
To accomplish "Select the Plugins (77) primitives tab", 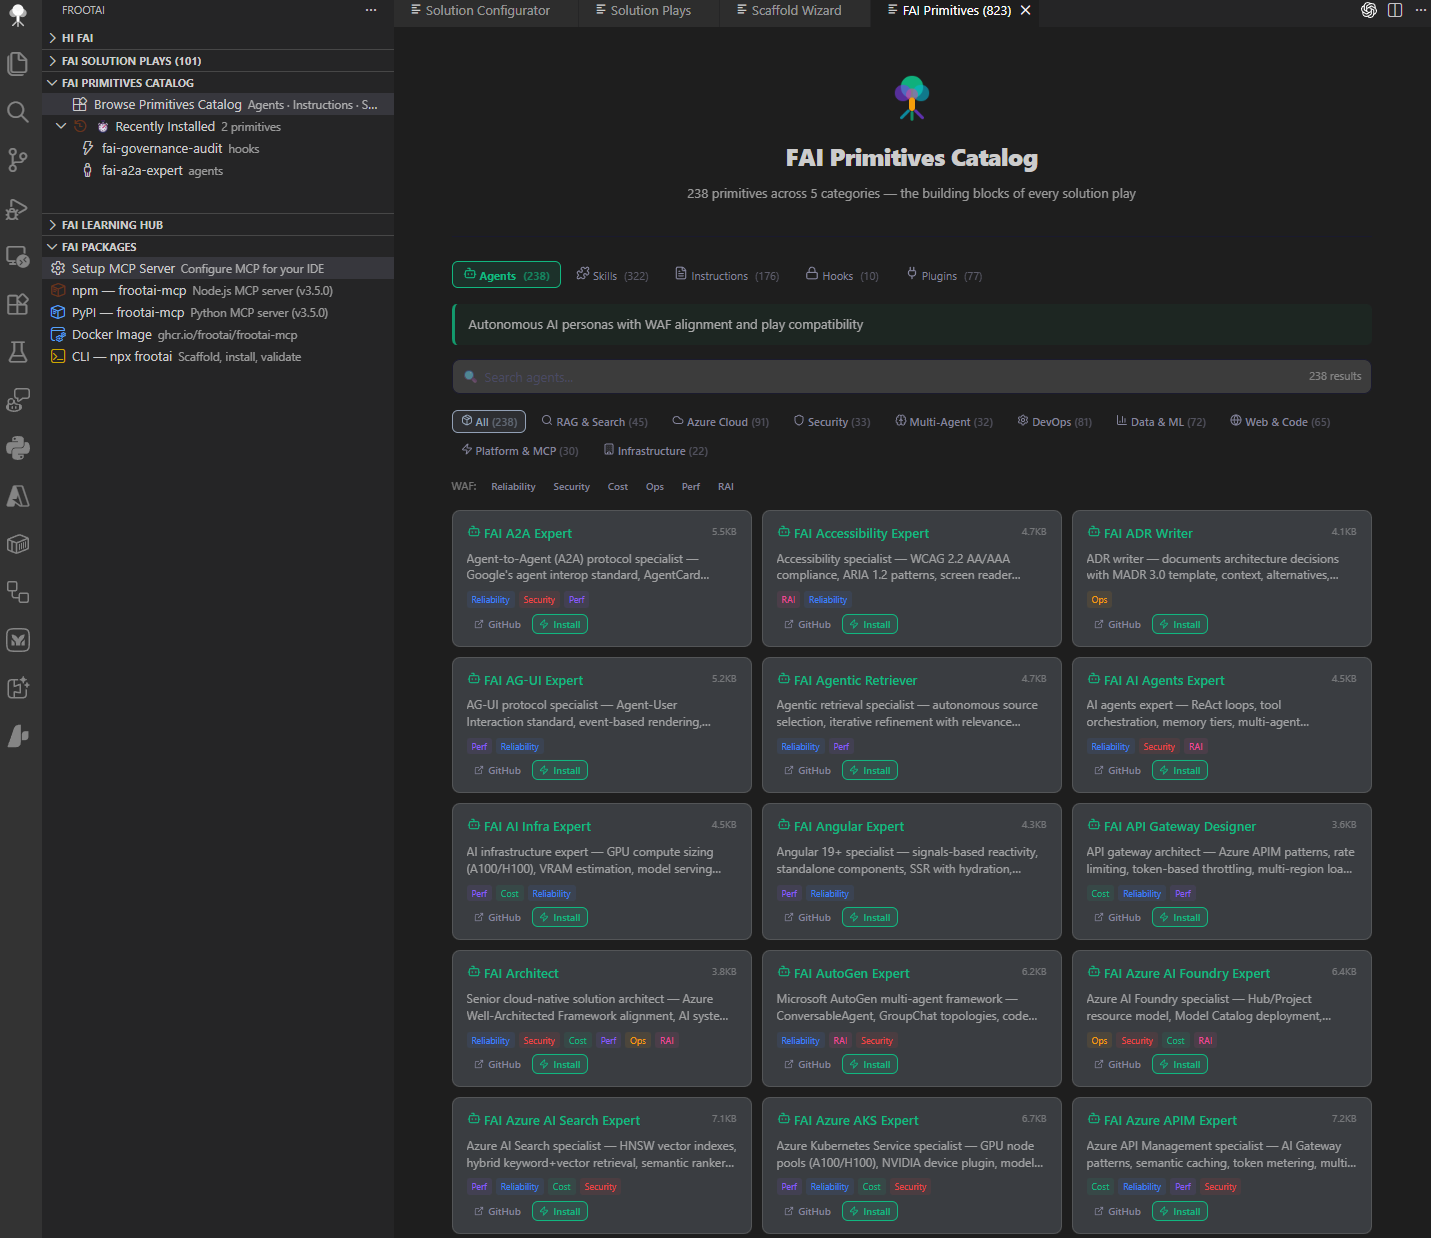I will coord(944,275).
